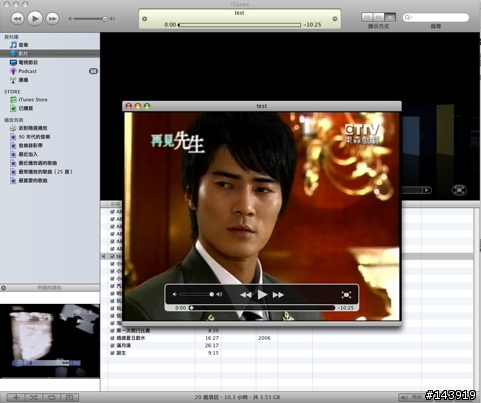Image resolution: width=481 pixels, height=403 pixels.
Task: Click the iTunes toolbar low-volume speaker icon
Action: pyautogui.click(x=70, y=19)
